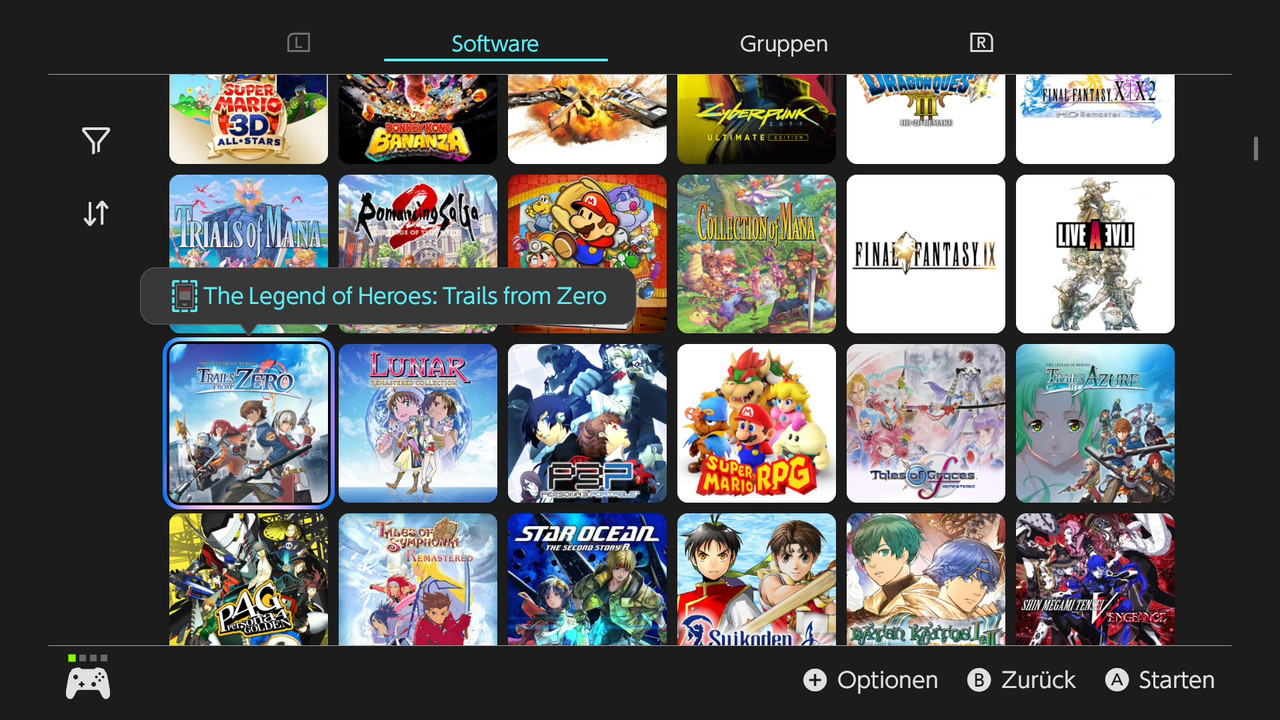This screenshot has width=1280, height=720.
Task: Select the L shoulder button icon
Action: (x=298, y=42)
